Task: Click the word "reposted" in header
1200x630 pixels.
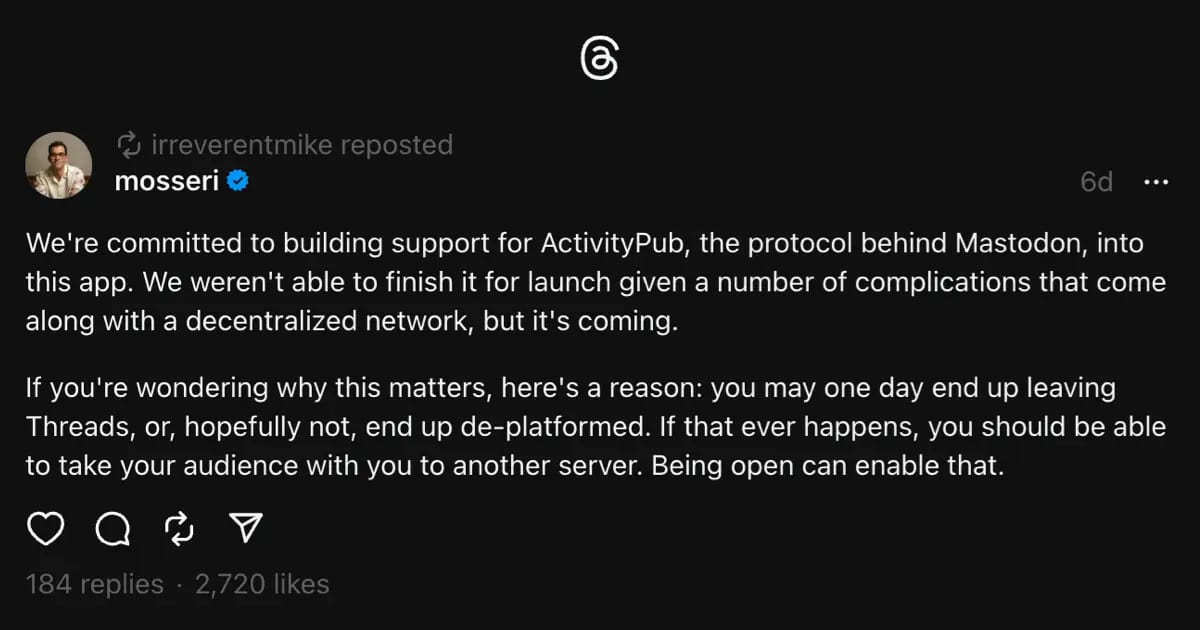Action: [396, 145]
